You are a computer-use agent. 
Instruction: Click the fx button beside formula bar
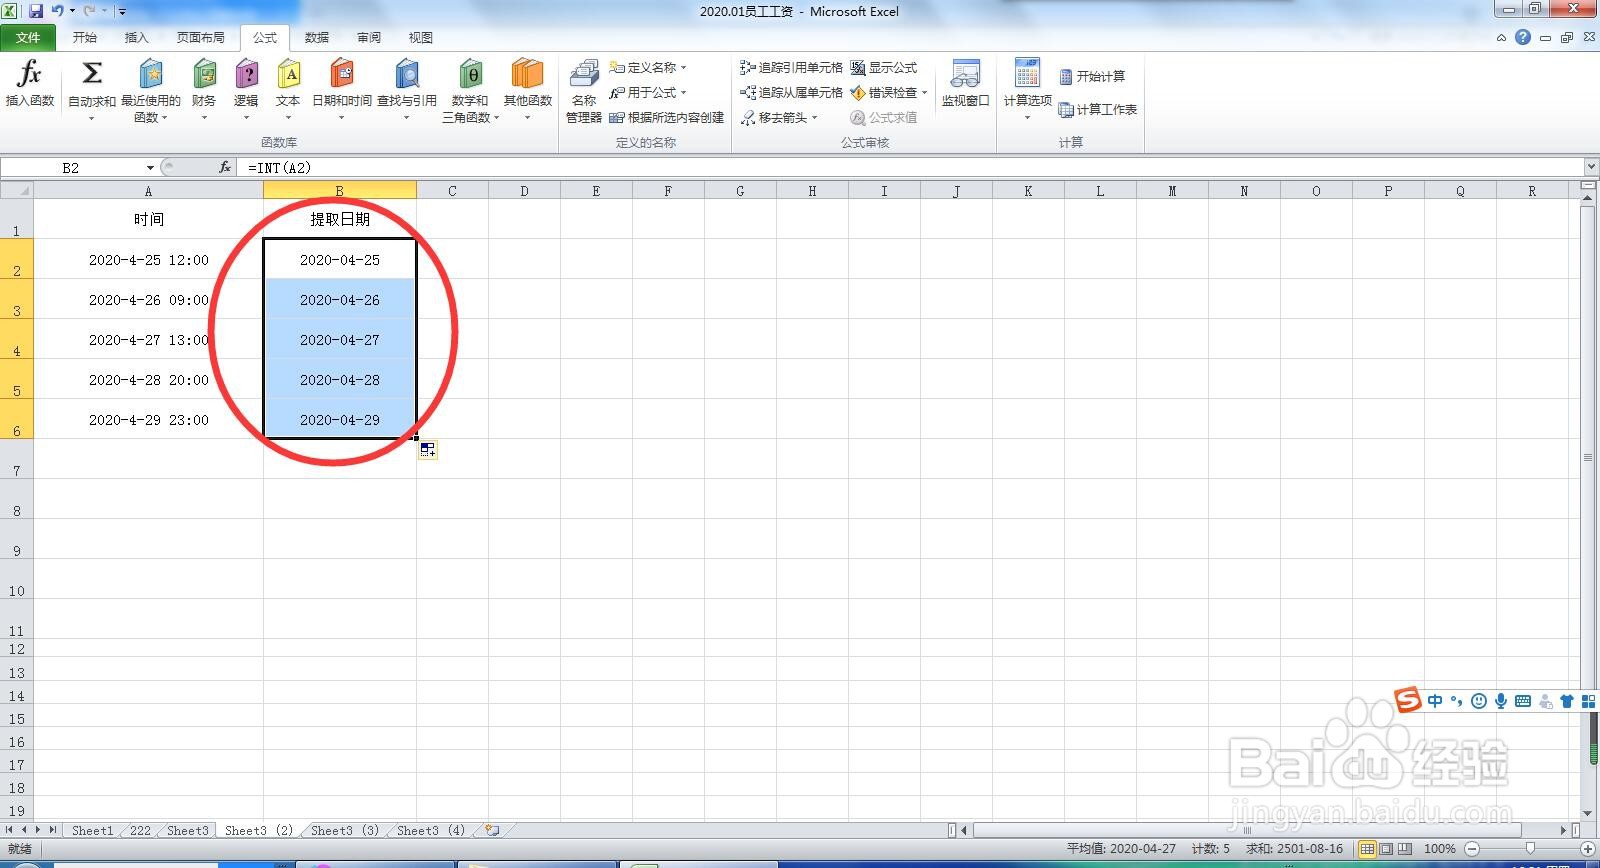point(225,167)
